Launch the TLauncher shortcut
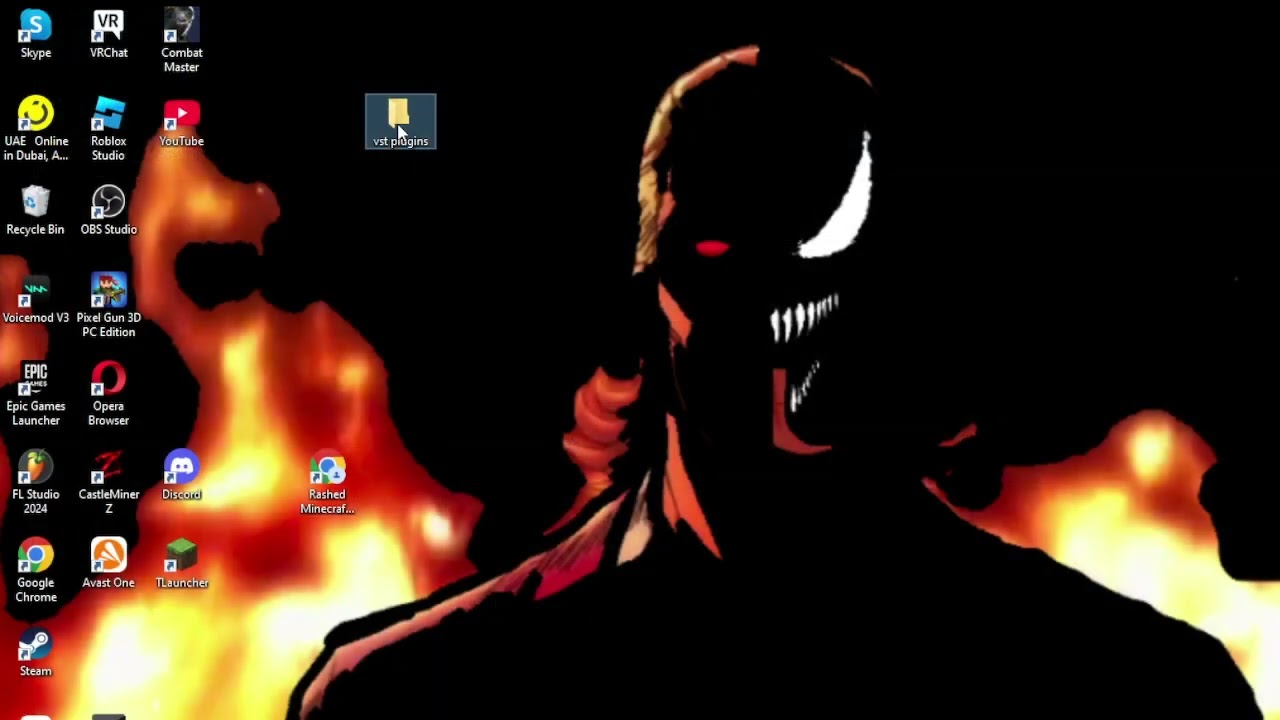Viewport: 1280px width, 720px height. (x=181, y=564)
